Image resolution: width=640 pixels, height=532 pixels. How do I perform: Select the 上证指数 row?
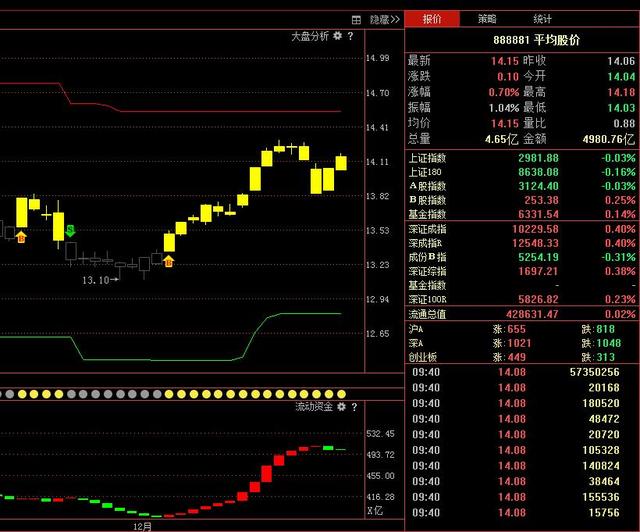click(522, 158)
